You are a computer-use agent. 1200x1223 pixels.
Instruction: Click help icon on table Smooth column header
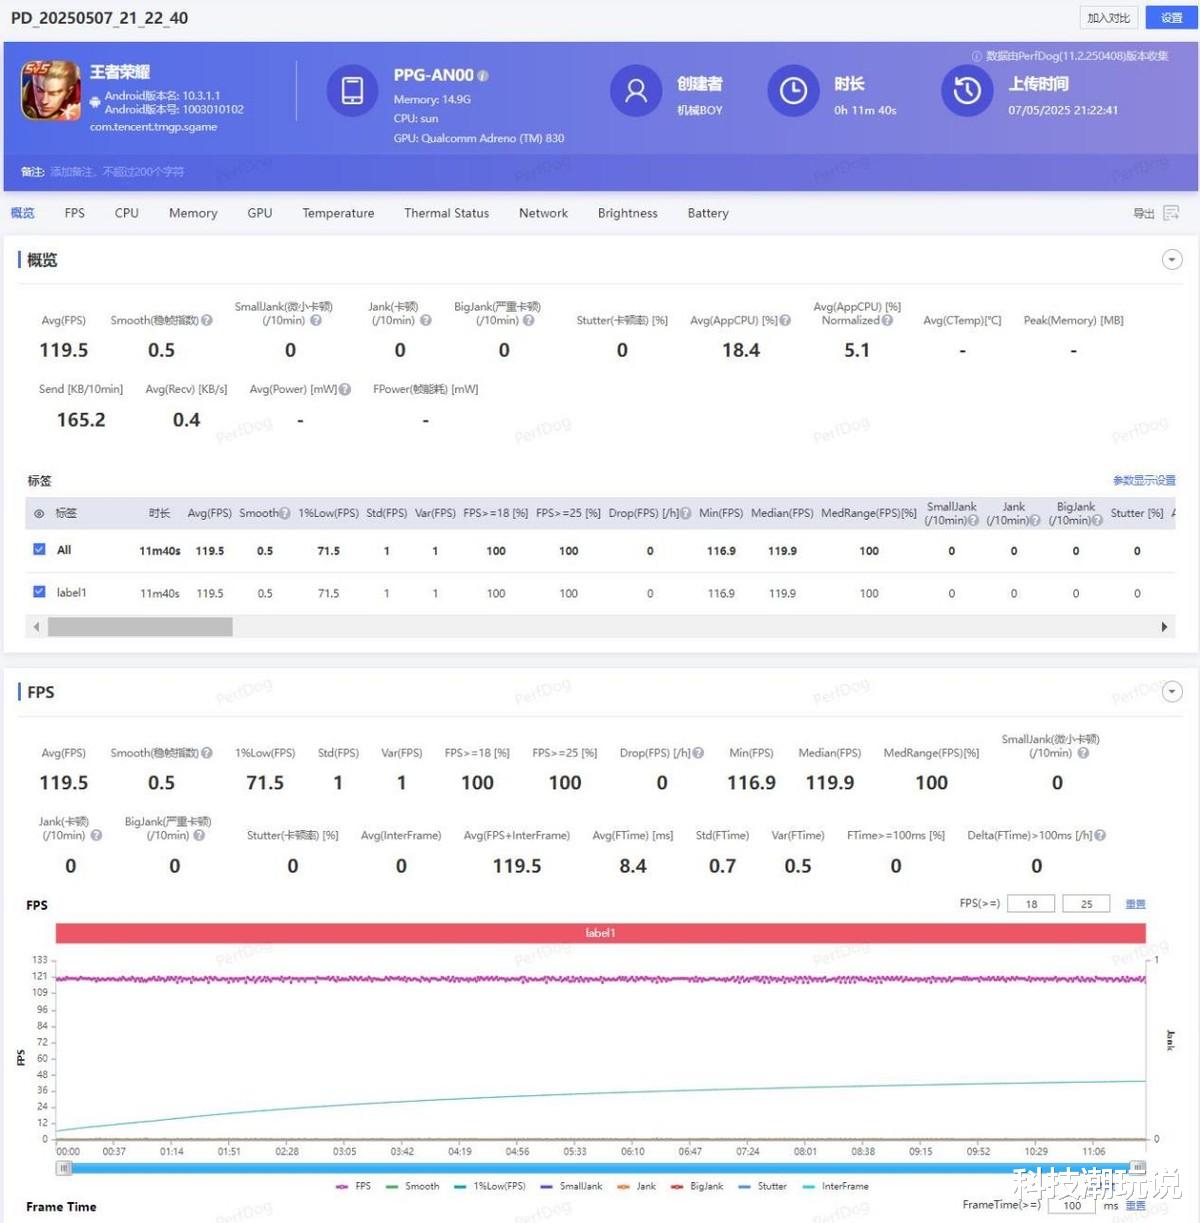pyautogui.click(x=285, y=514)
